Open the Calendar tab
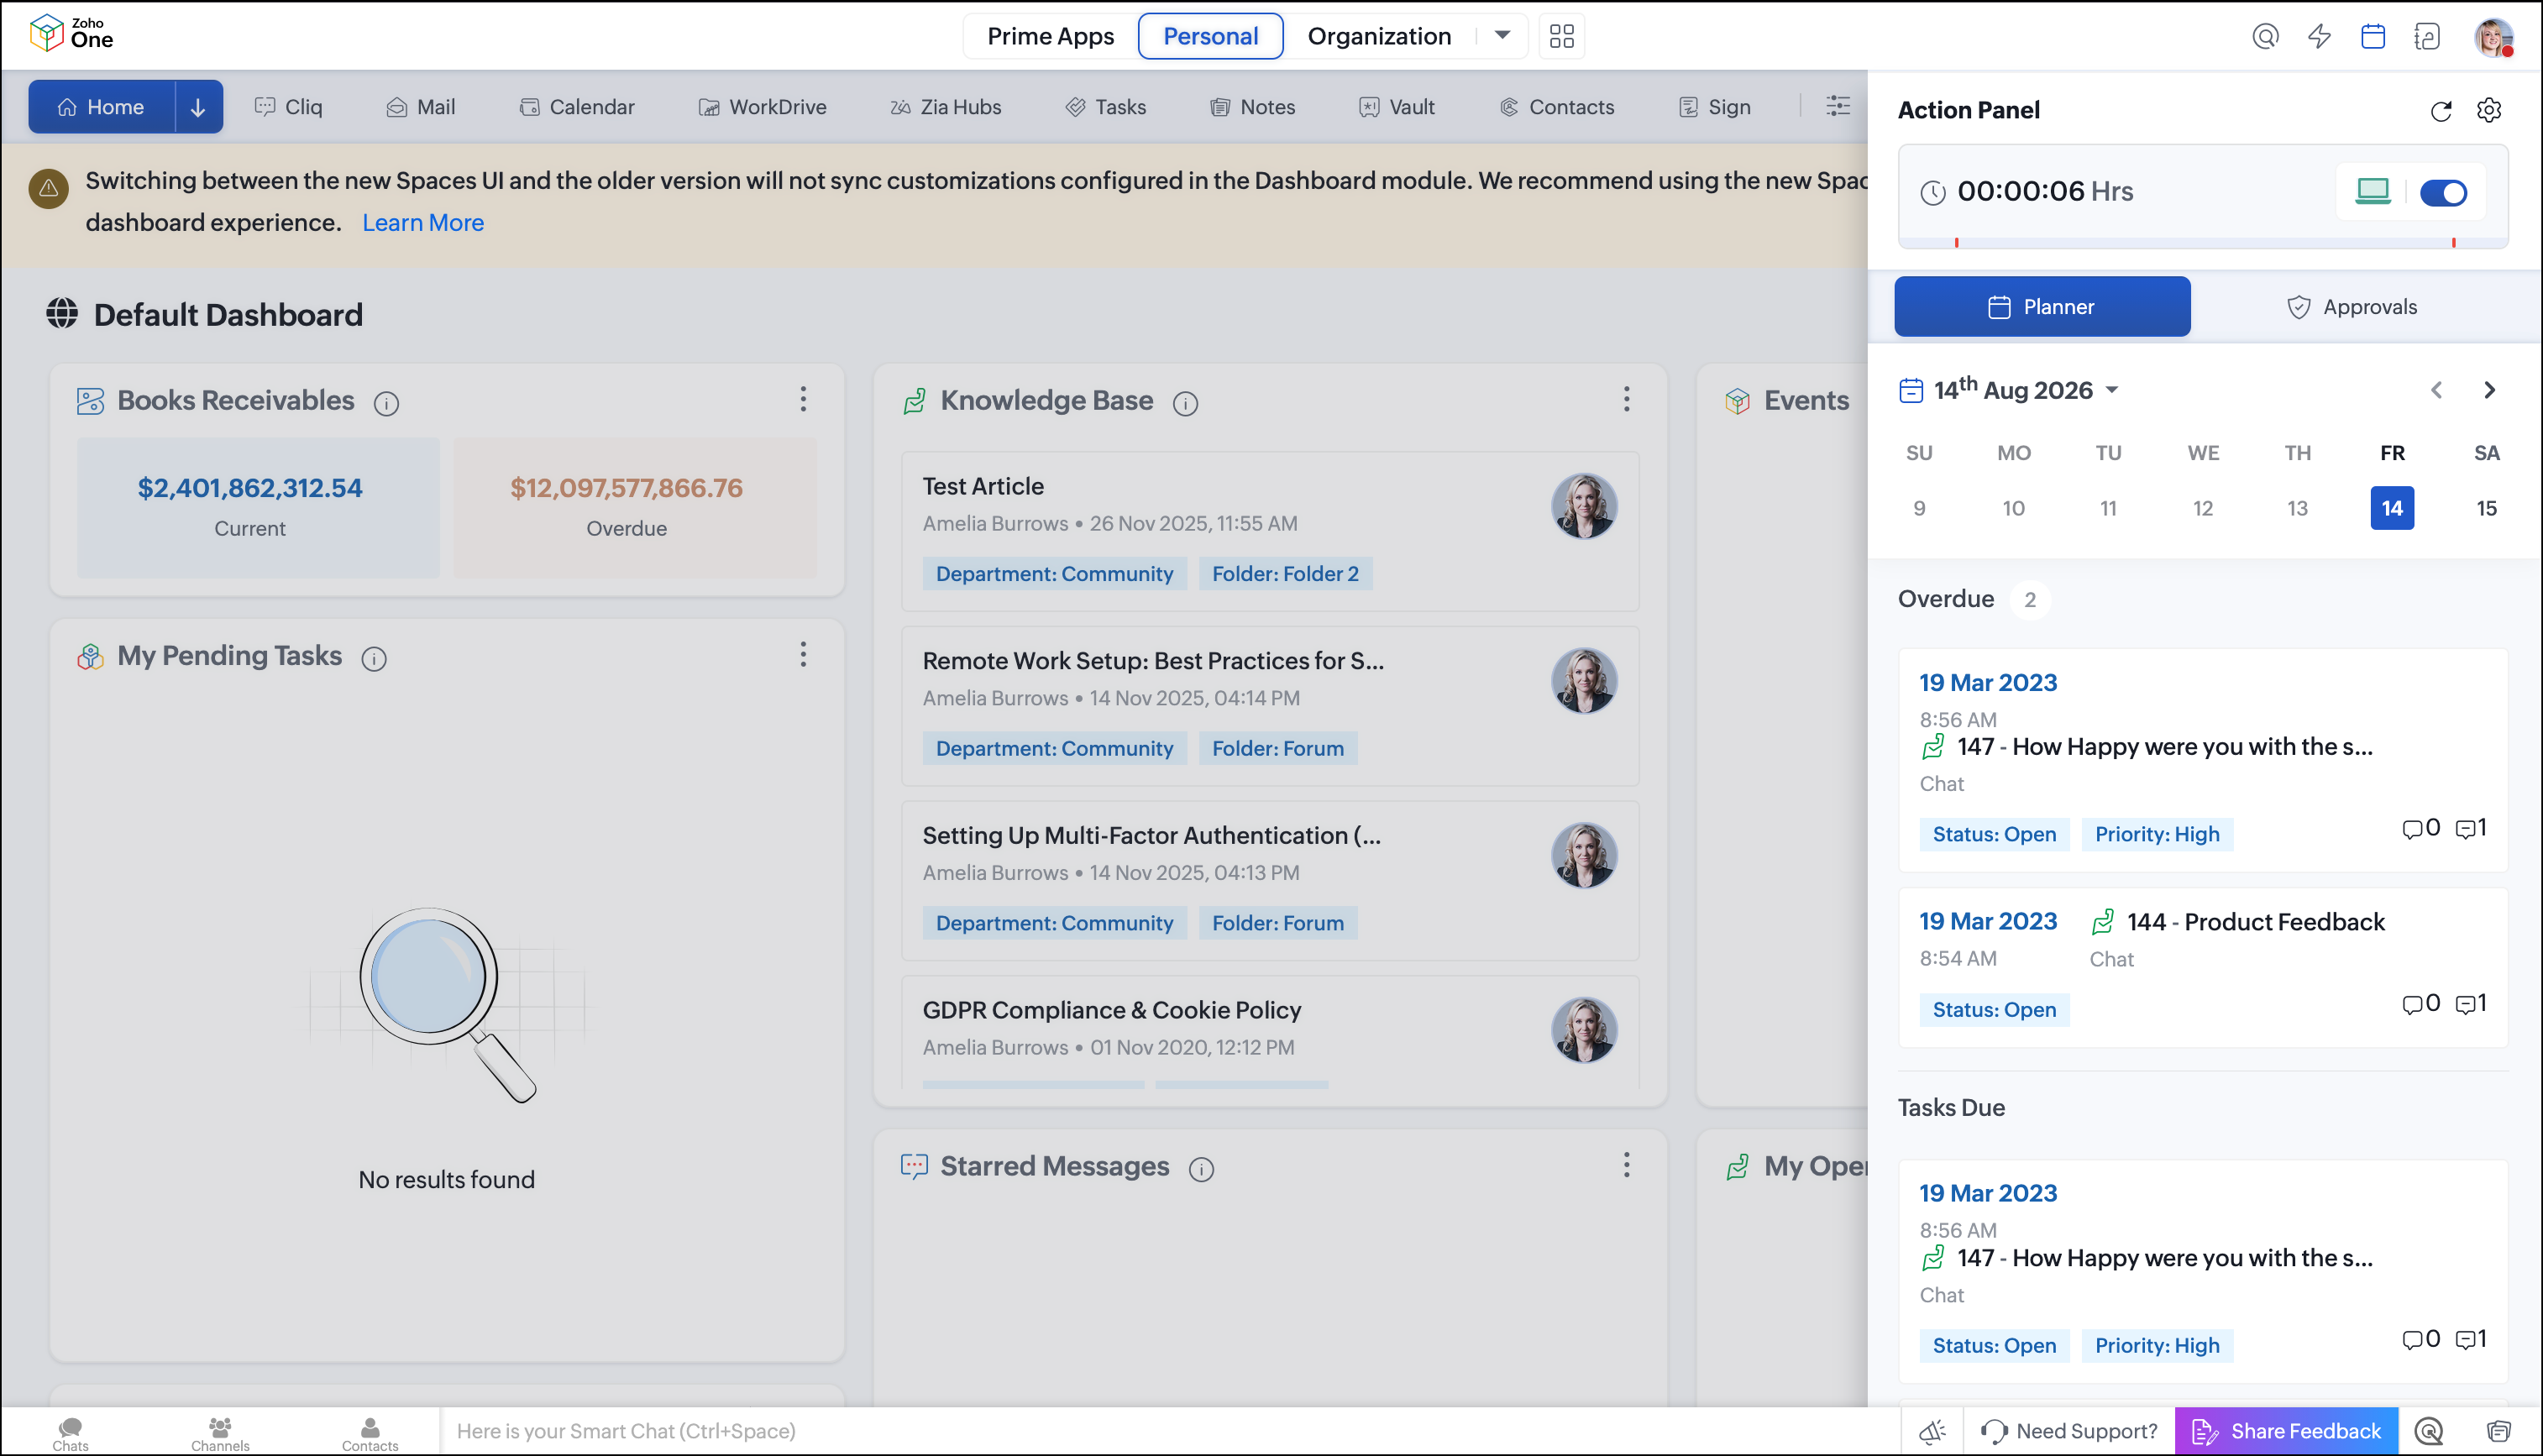2543x1456 pixels. [x=577, y=107]
